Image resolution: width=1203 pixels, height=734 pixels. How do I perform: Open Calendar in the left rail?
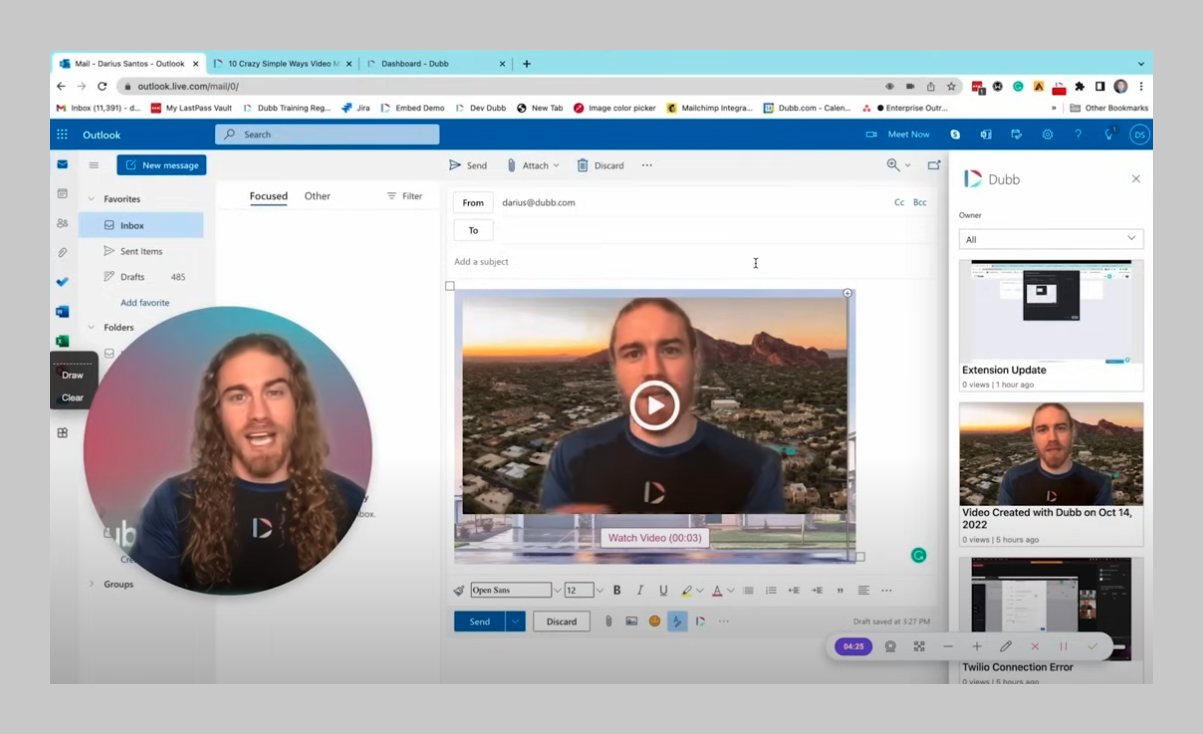[62, 193]
